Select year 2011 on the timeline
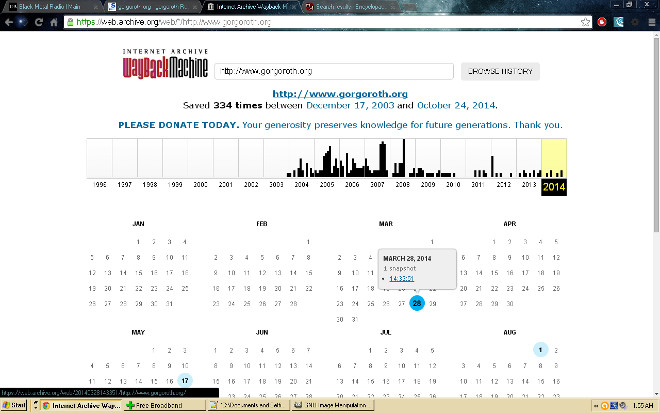This screenshot has height=413, width=660. pyautogui.click(x=478, y=184)
